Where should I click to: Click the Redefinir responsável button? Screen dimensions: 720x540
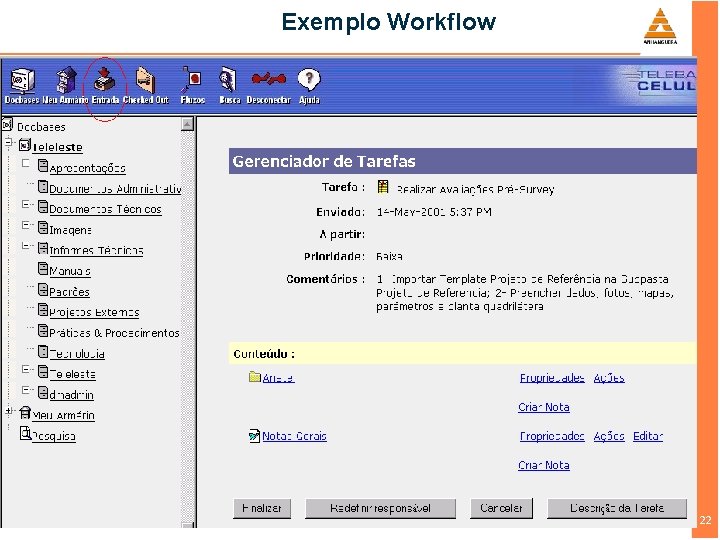(x=381, y=508)
